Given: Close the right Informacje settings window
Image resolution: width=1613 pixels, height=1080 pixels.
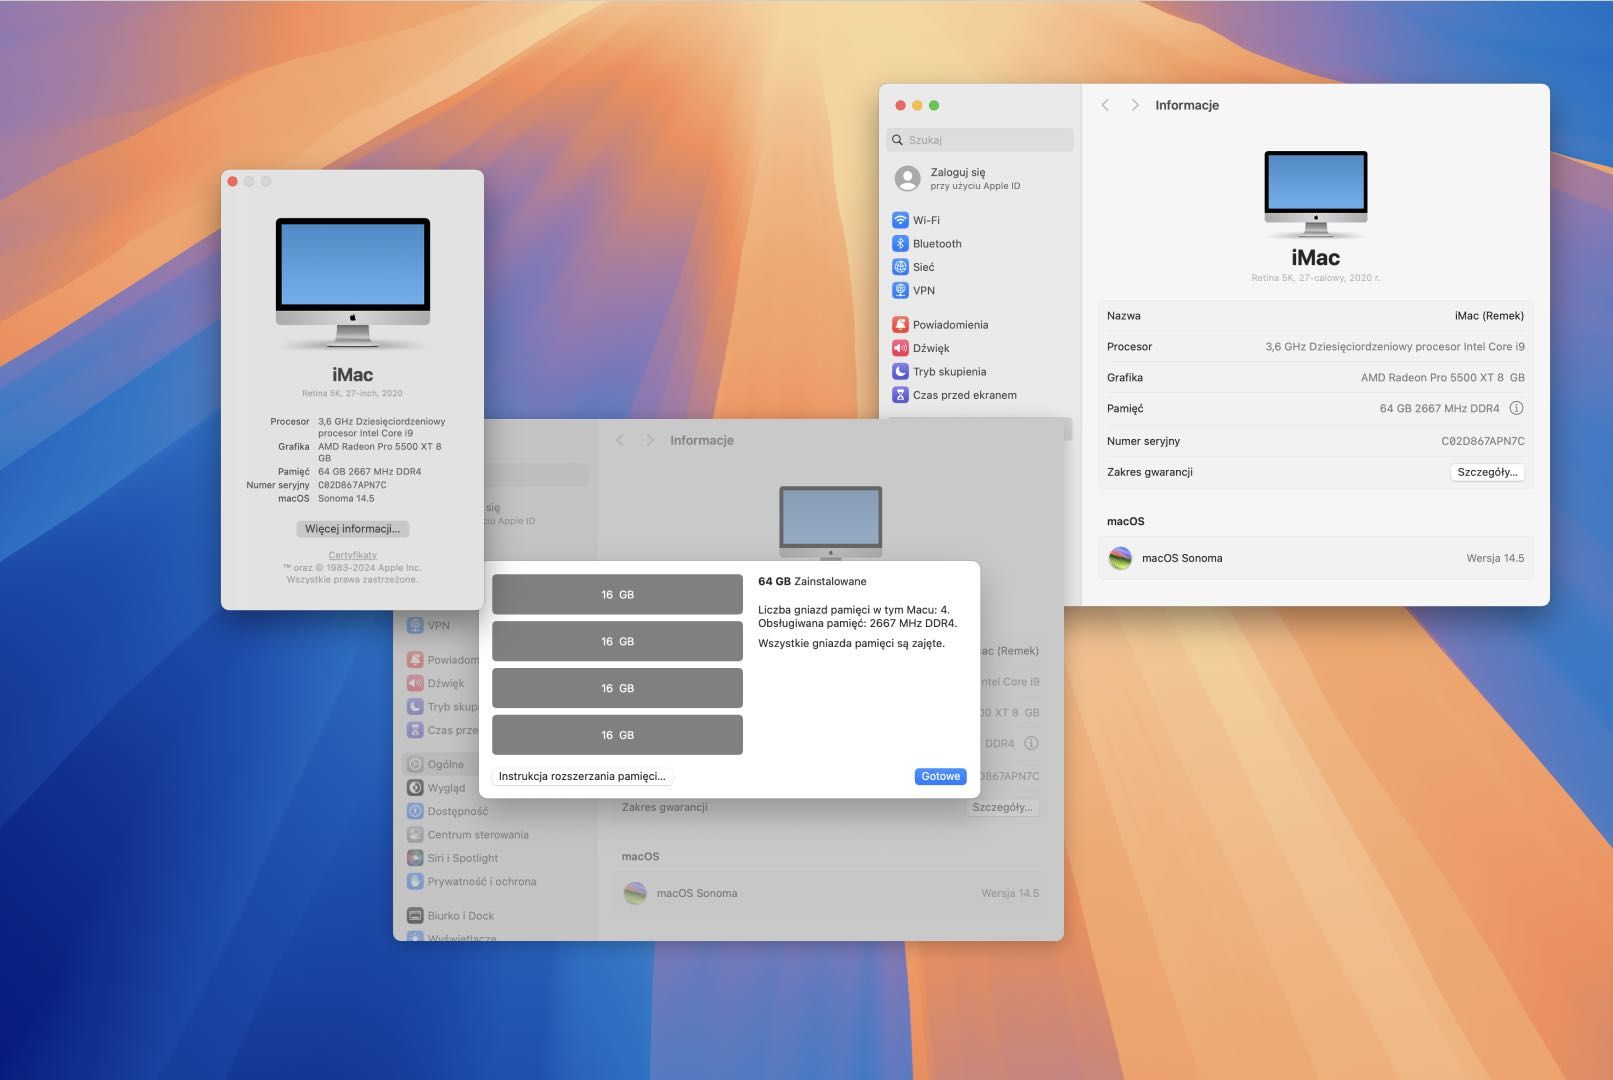Looking at the screenshot, I should tap(900, 105).
